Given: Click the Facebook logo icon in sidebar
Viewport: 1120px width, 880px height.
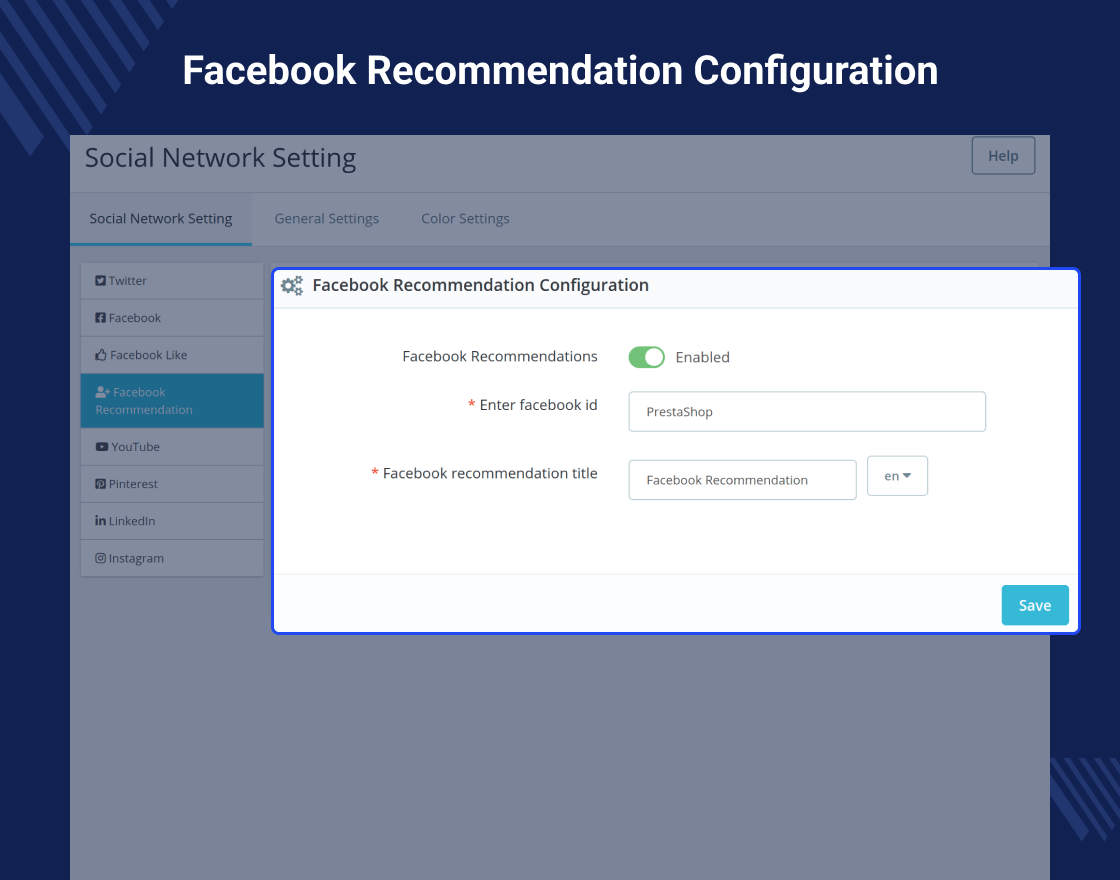Looking at the screenshot, I should (x=101, y=318).
